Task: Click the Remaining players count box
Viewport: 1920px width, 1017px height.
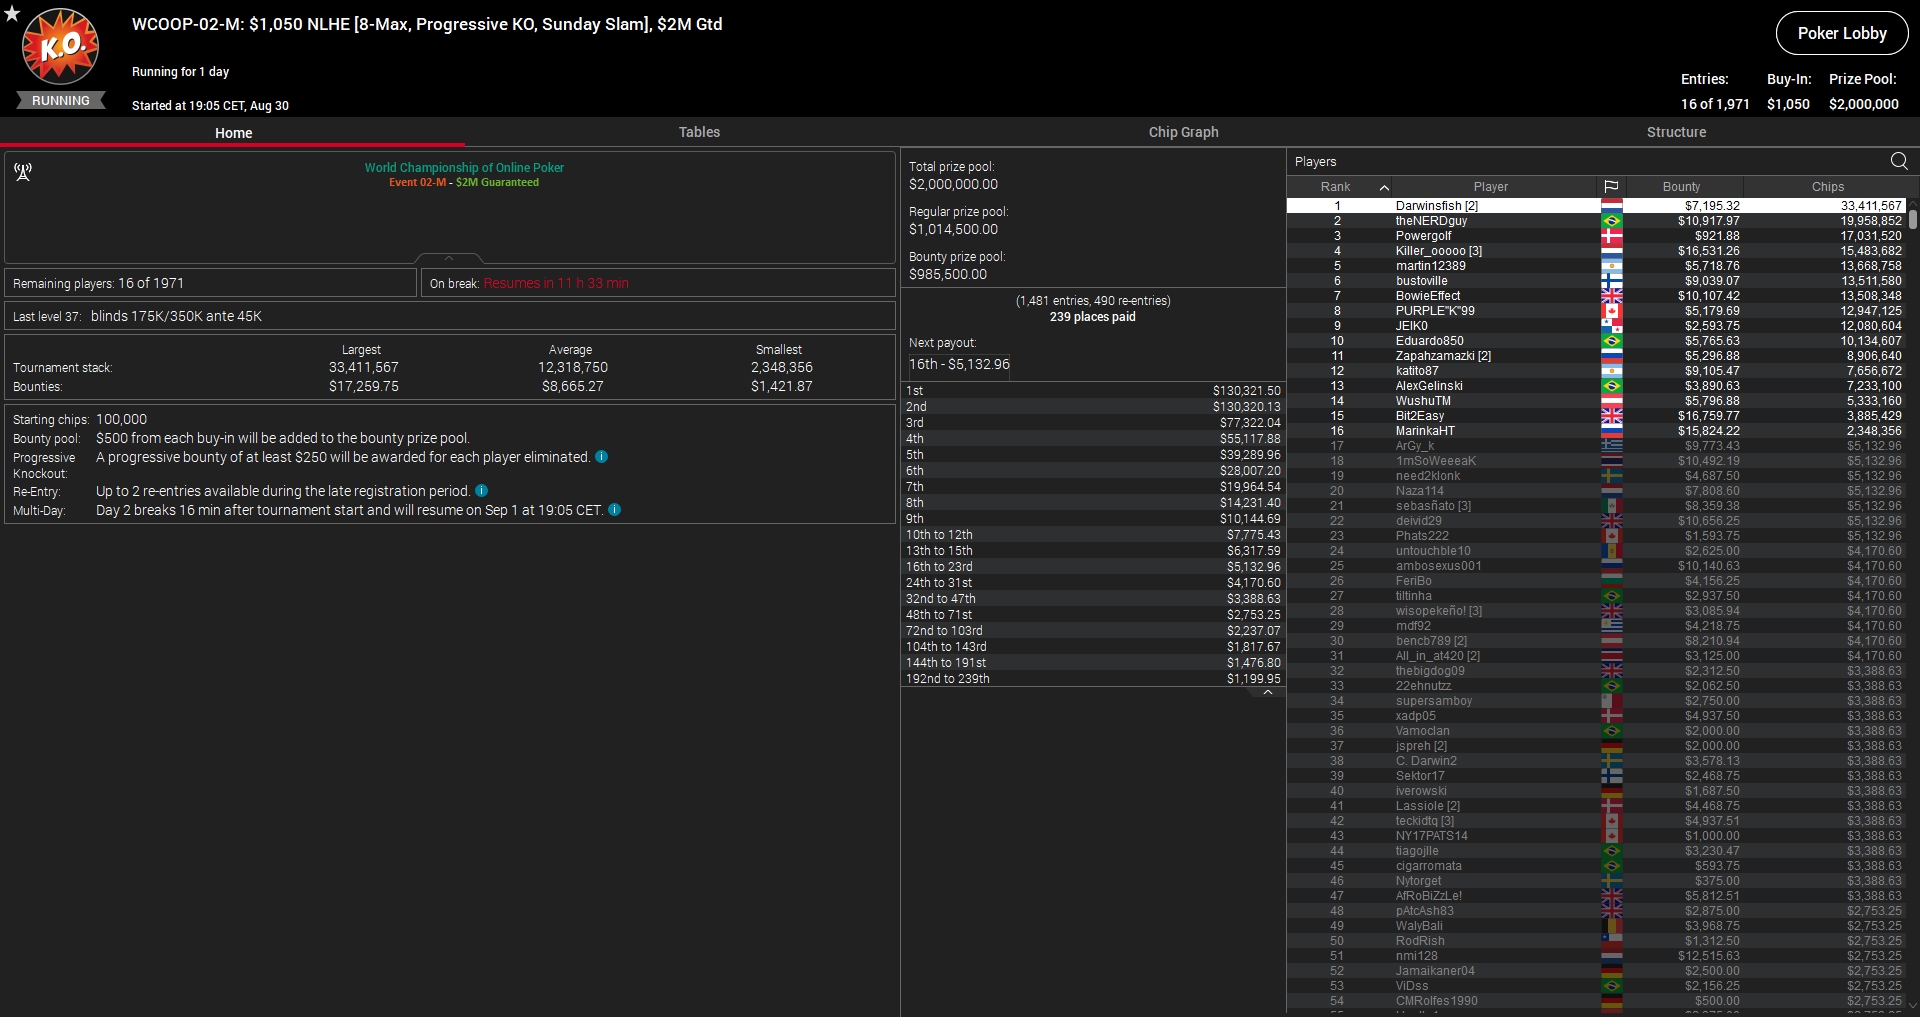Action: pos(210,283)
